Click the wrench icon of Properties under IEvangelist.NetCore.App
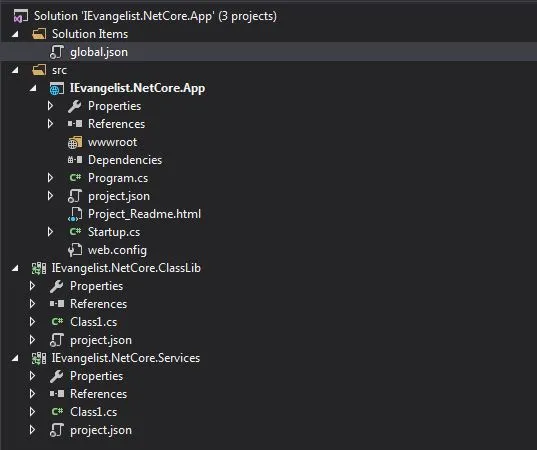Image resolution: width=537 pixels, height=450 pixels. coord(75,106)
